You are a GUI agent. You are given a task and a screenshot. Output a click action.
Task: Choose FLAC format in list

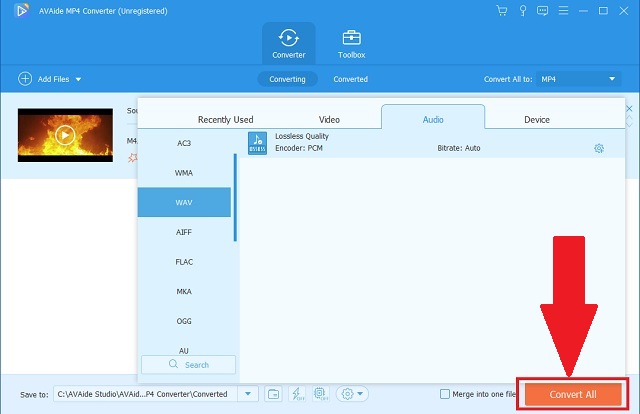184,262
